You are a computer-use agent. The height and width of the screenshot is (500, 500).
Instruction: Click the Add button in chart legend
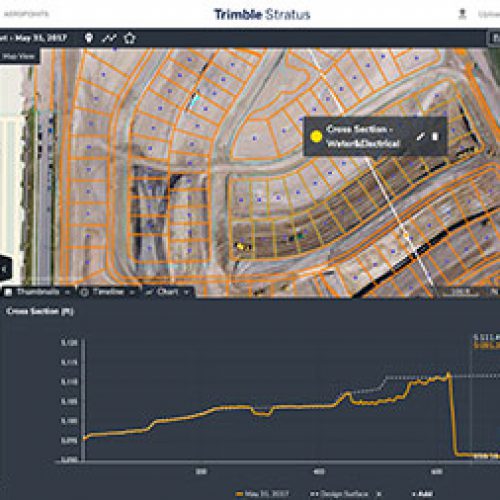pyautogui.click(x=422, y=494)
